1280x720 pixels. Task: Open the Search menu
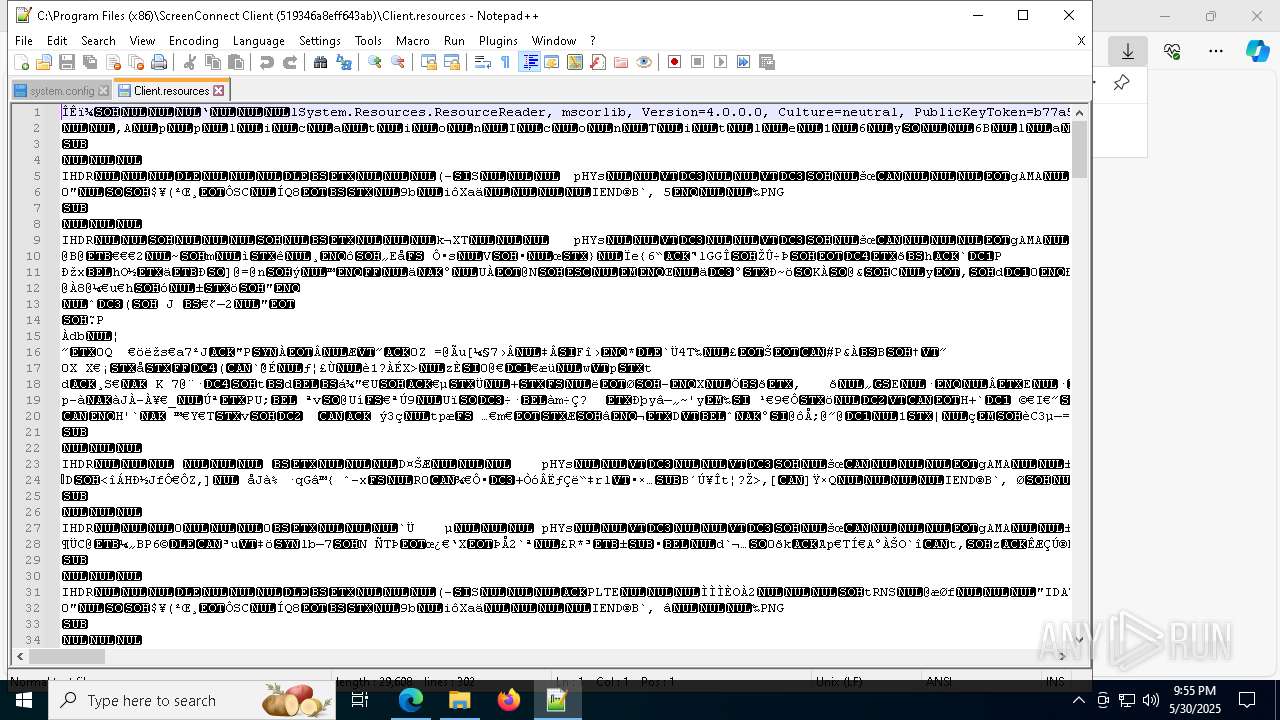(x=98, y=41)
